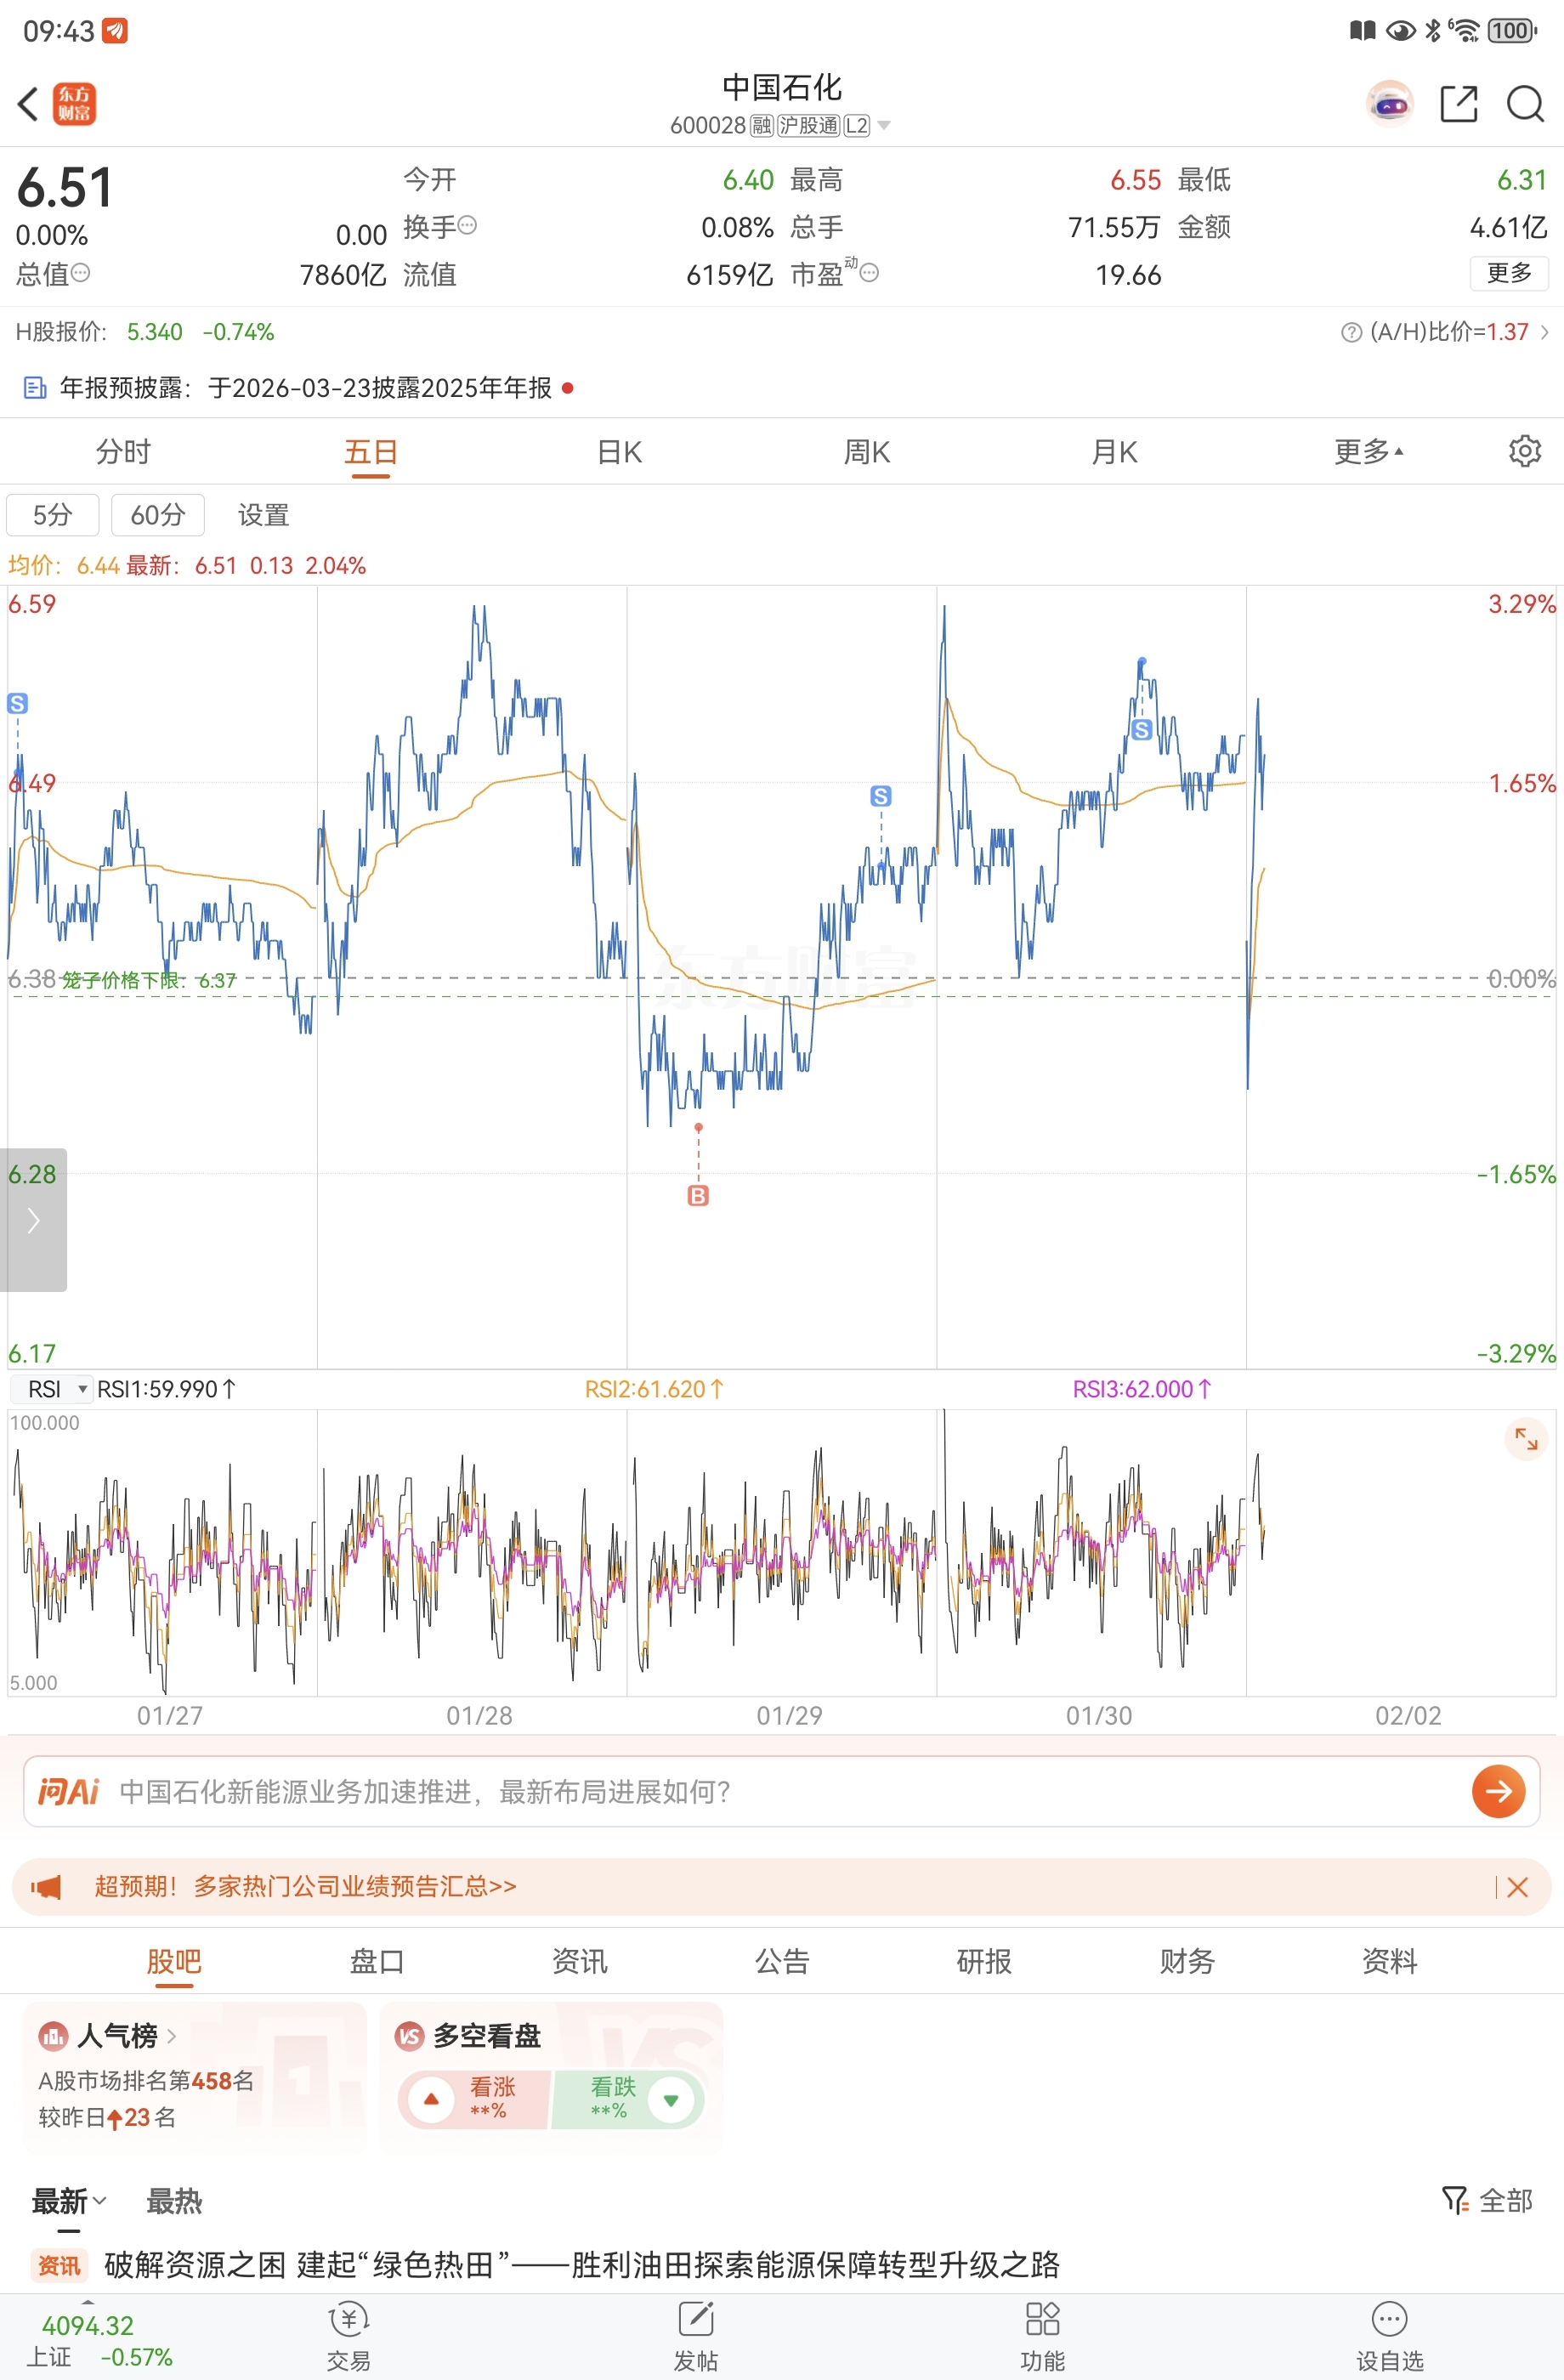Expand RSI chart to fullscreen
The width and height of the screenshot is (1564, 2380).
1525,1439
